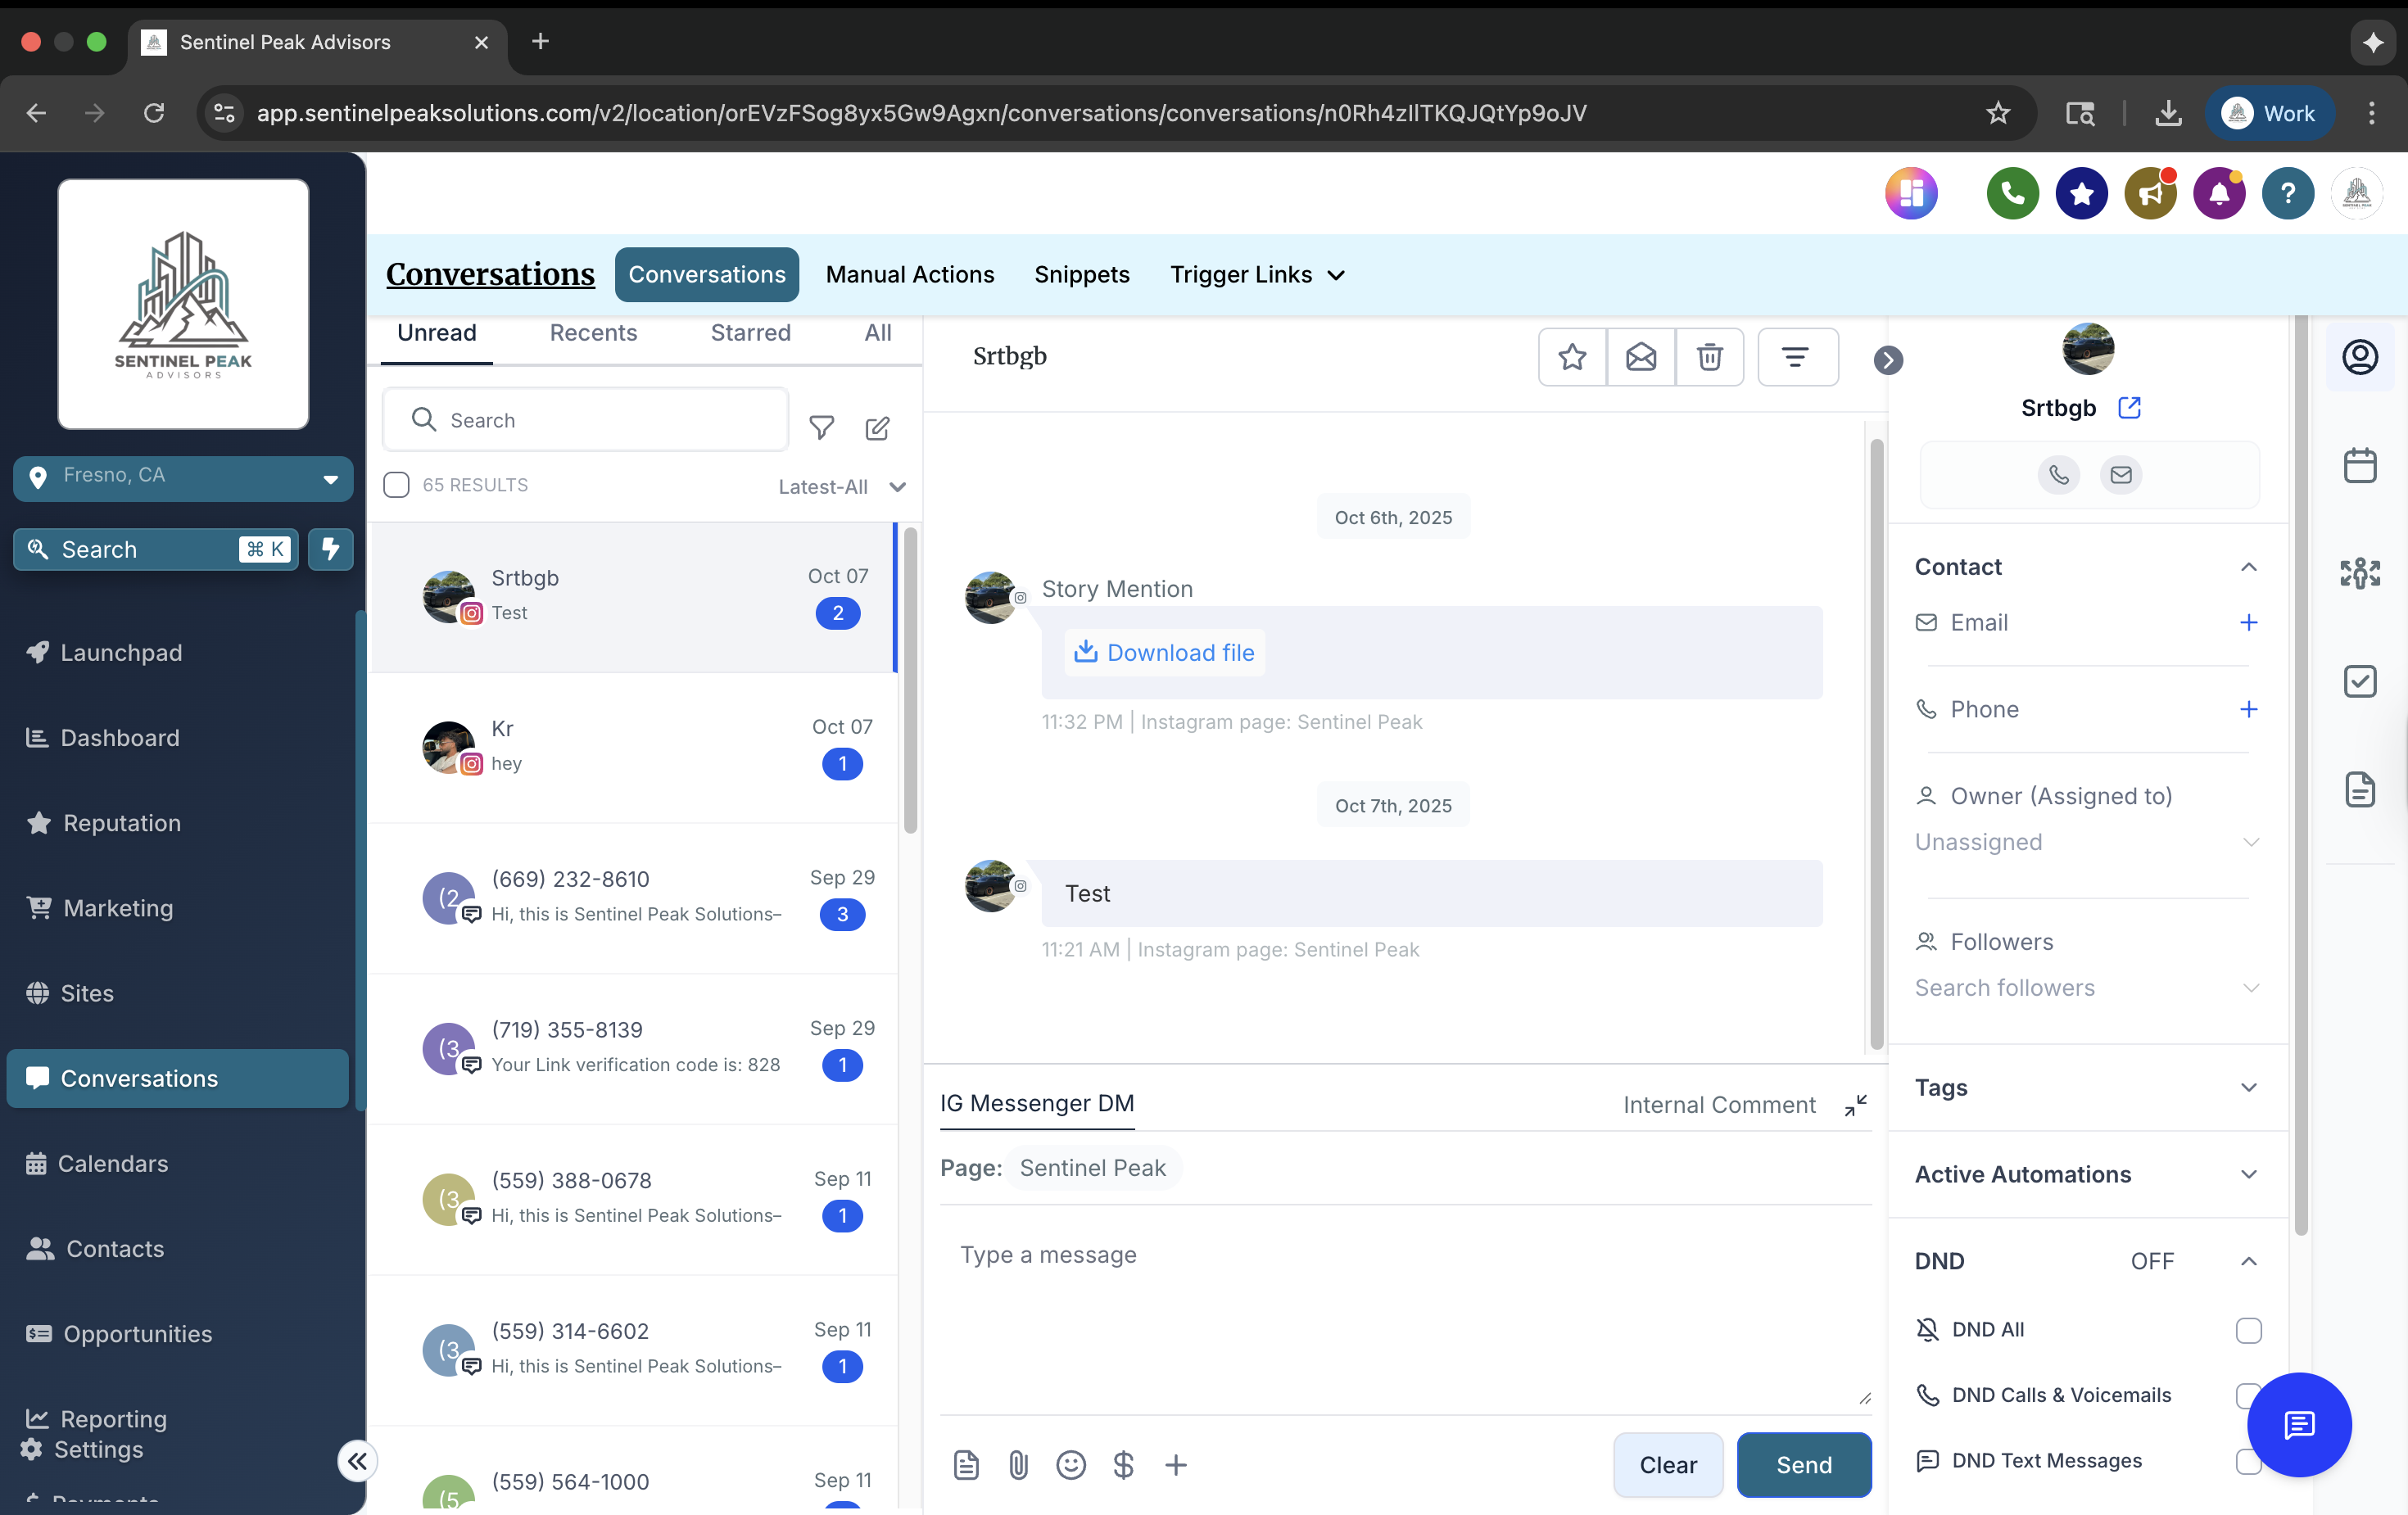2408x1515 pixels.
Task: Star the Srtbgb conversation
Action: (1571, 357)
